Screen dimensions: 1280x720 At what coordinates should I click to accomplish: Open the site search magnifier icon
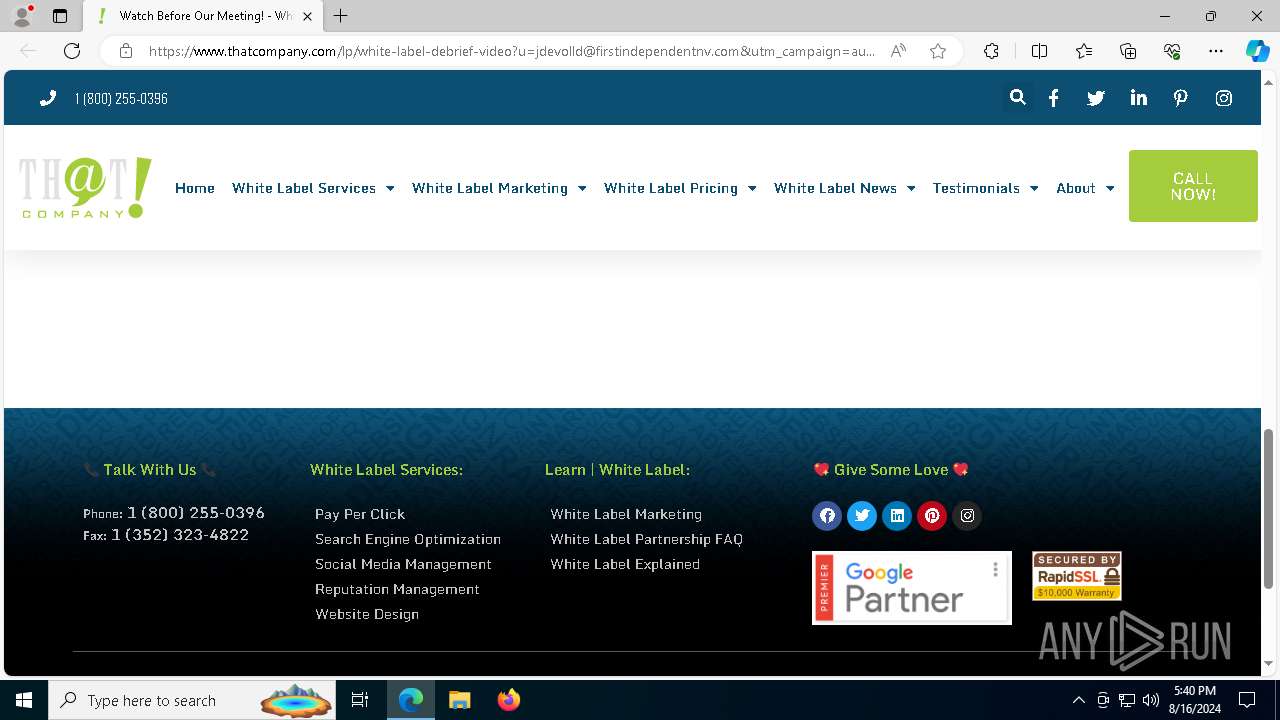point(1017,98)
